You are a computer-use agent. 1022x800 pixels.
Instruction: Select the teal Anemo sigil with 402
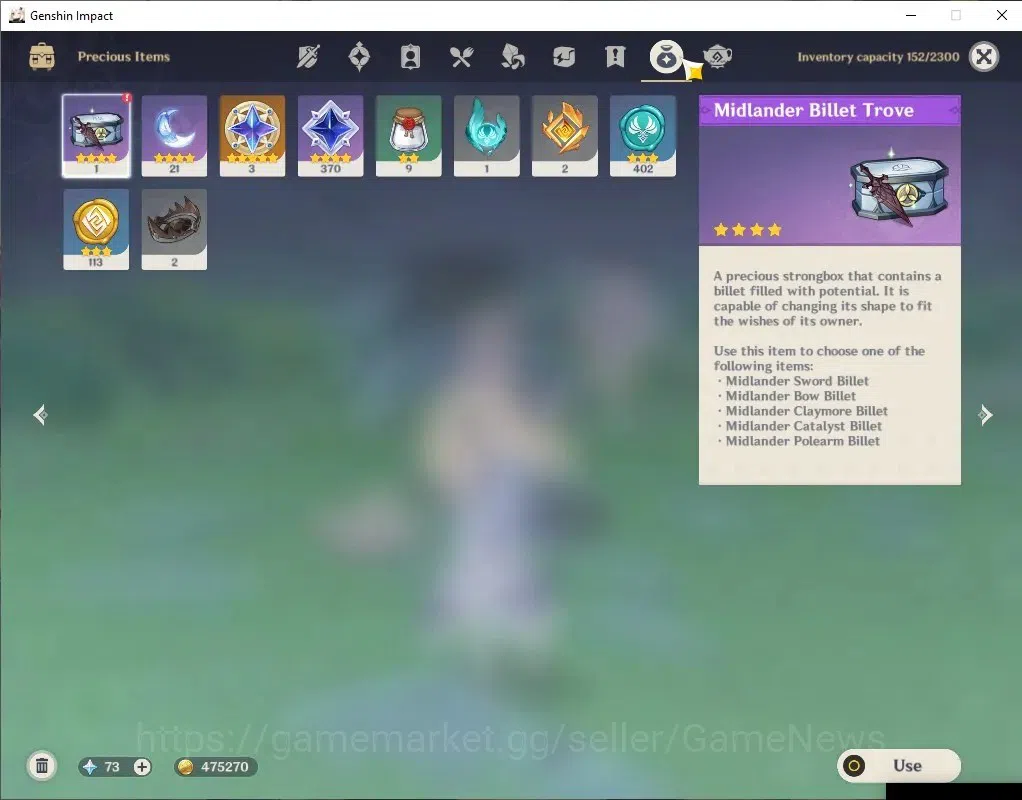click(x=643, y=136)
